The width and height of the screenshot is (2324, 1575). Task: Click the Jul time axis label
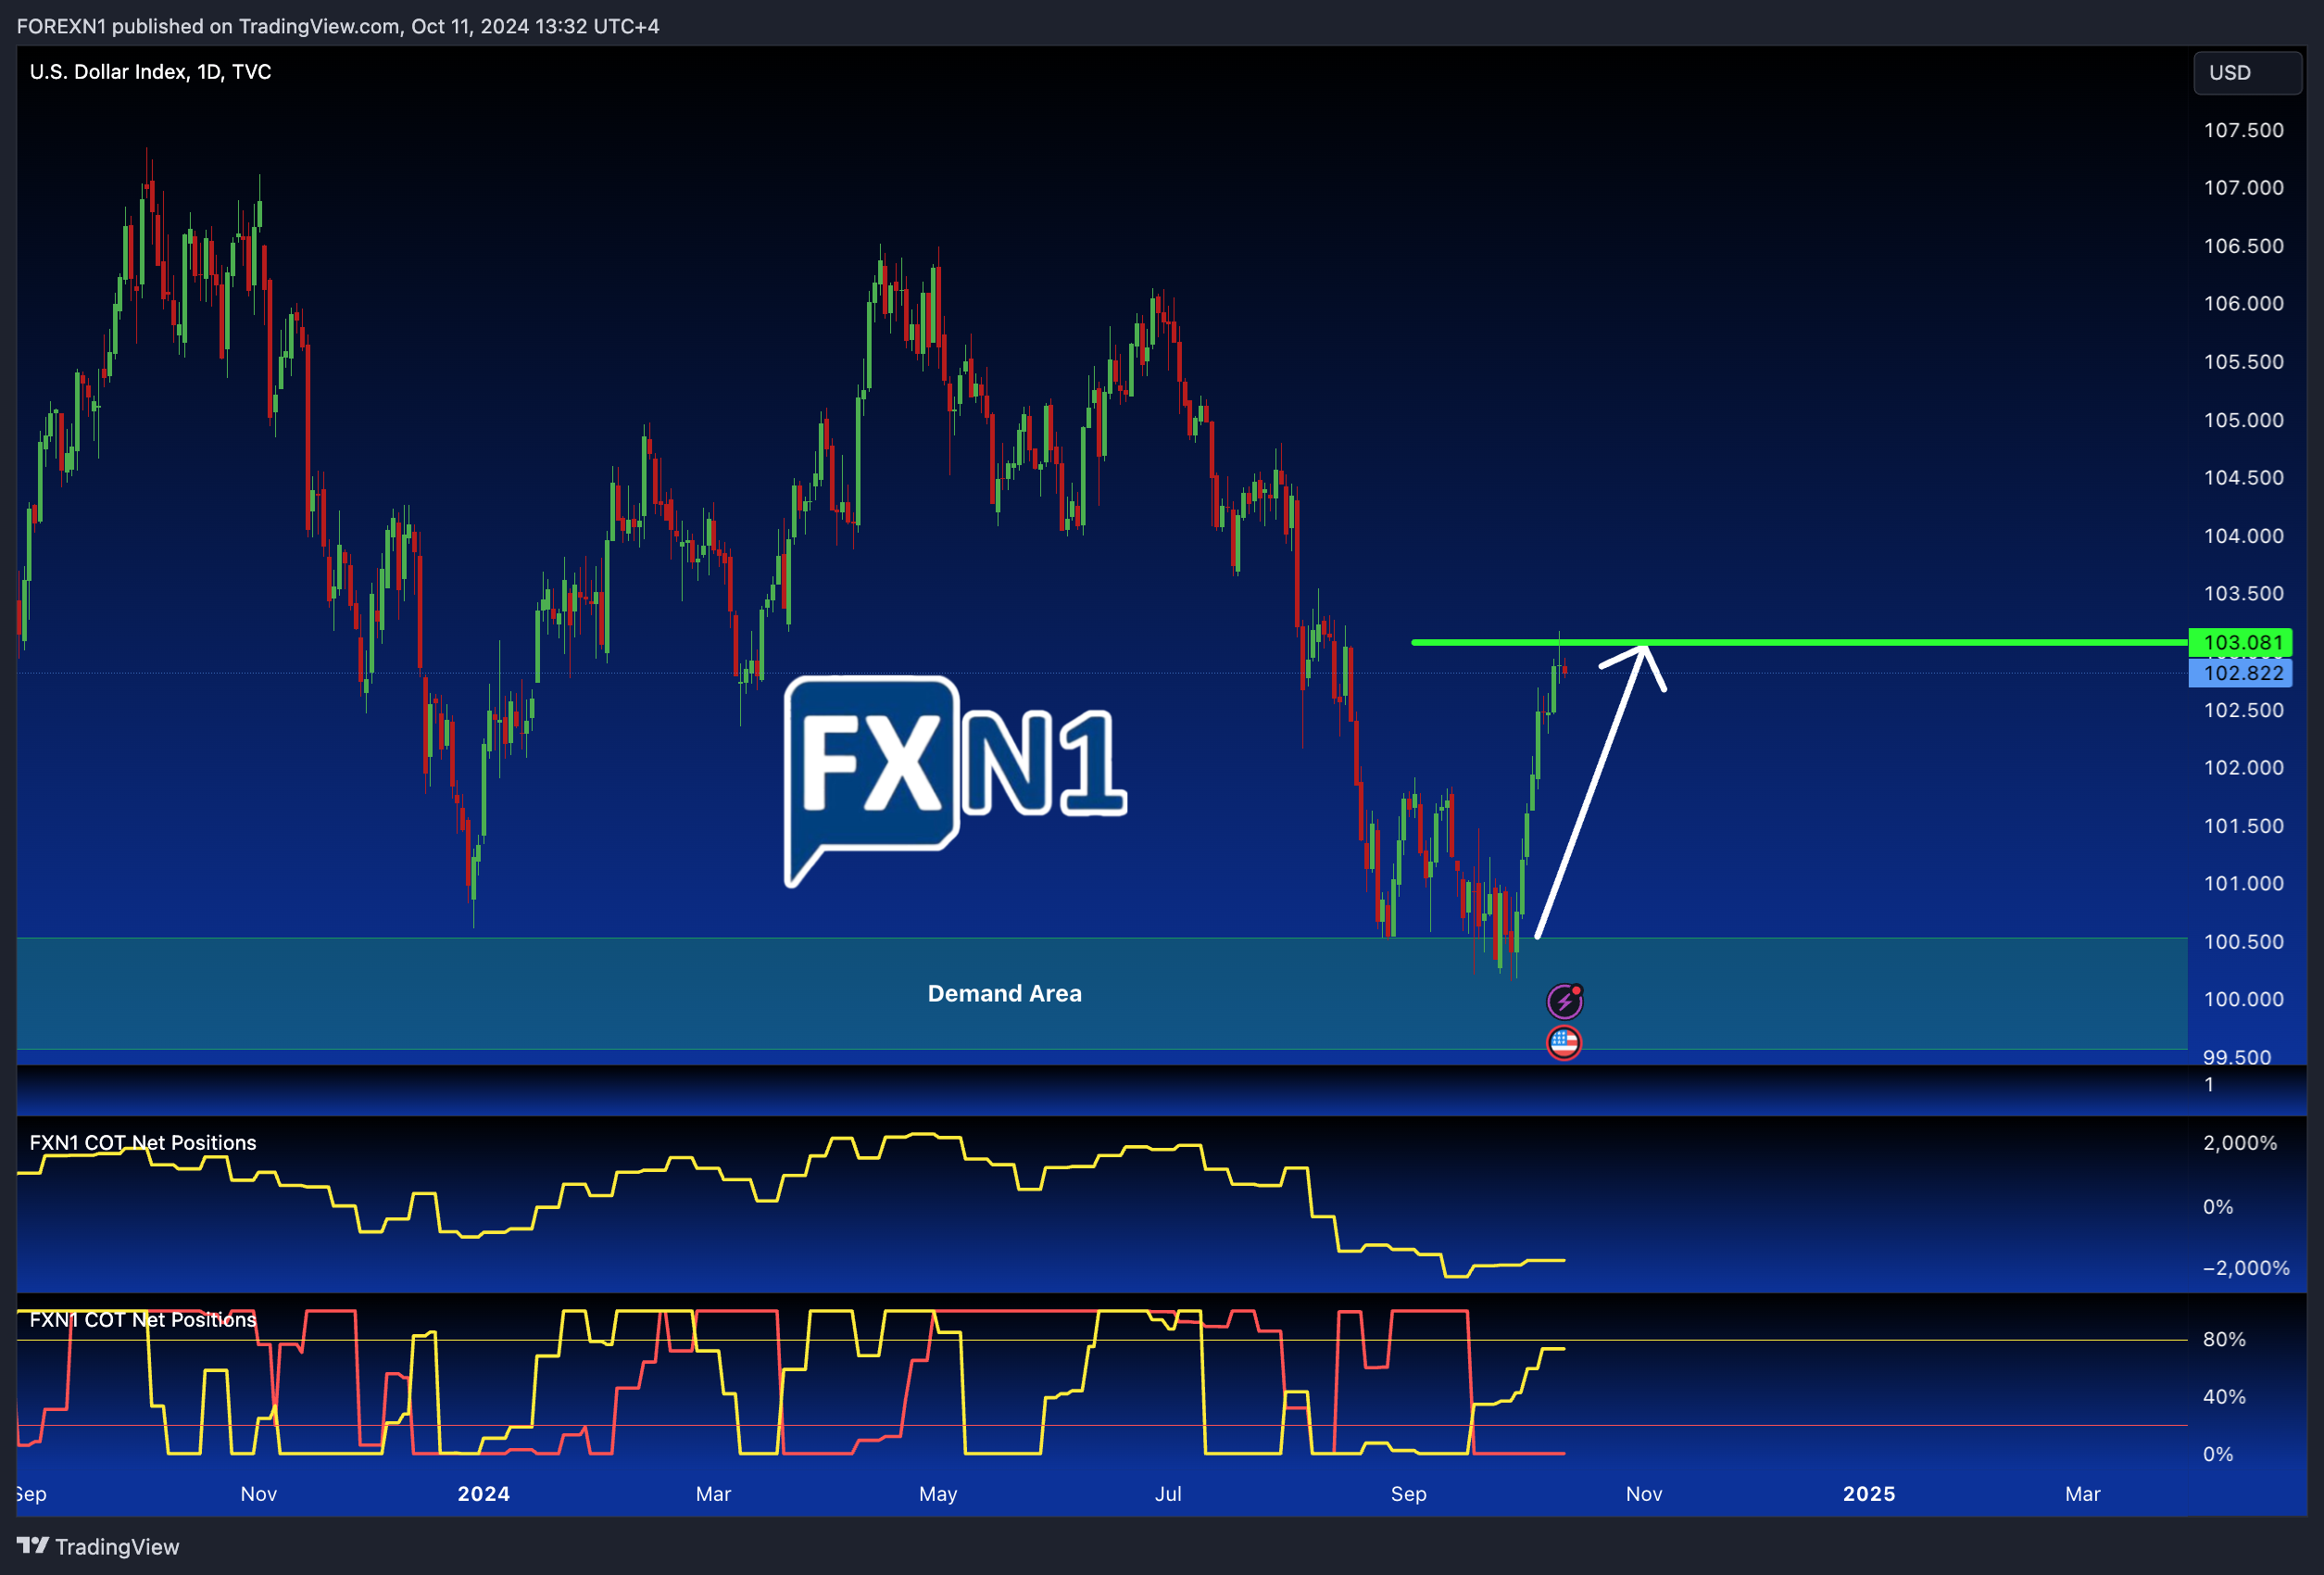click(x=1168, y=1493)
